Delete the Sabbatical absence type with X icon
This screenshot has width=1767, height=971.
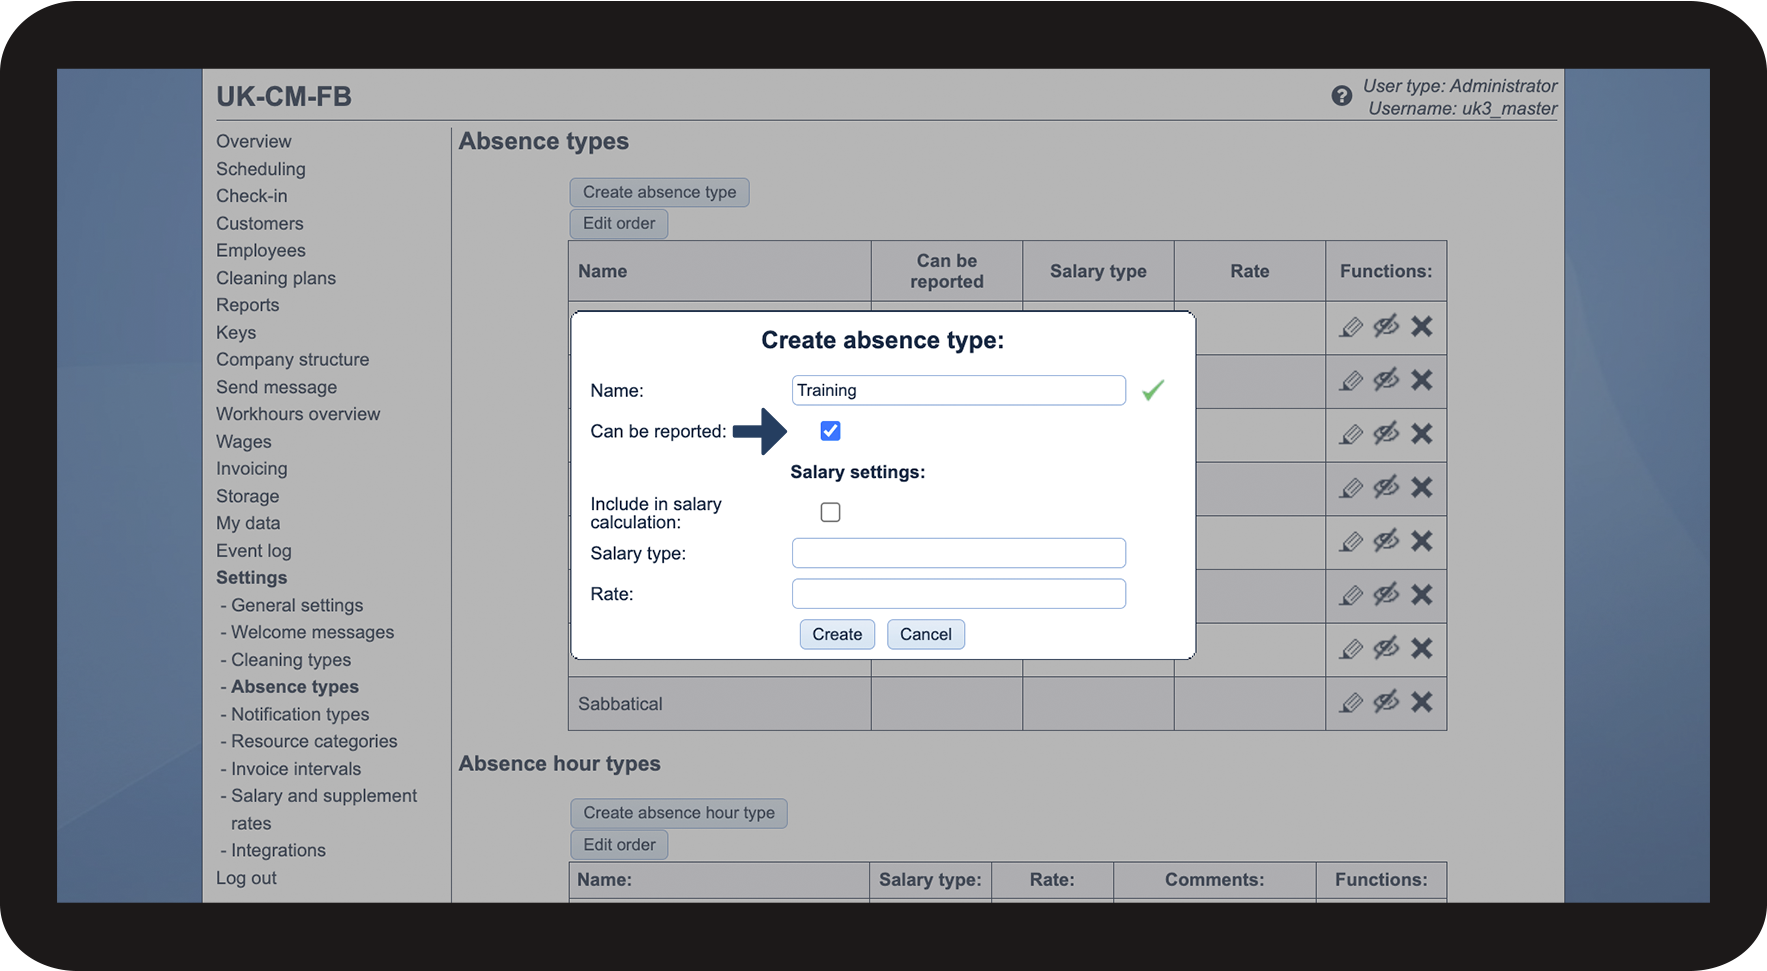pos(1421,702)
